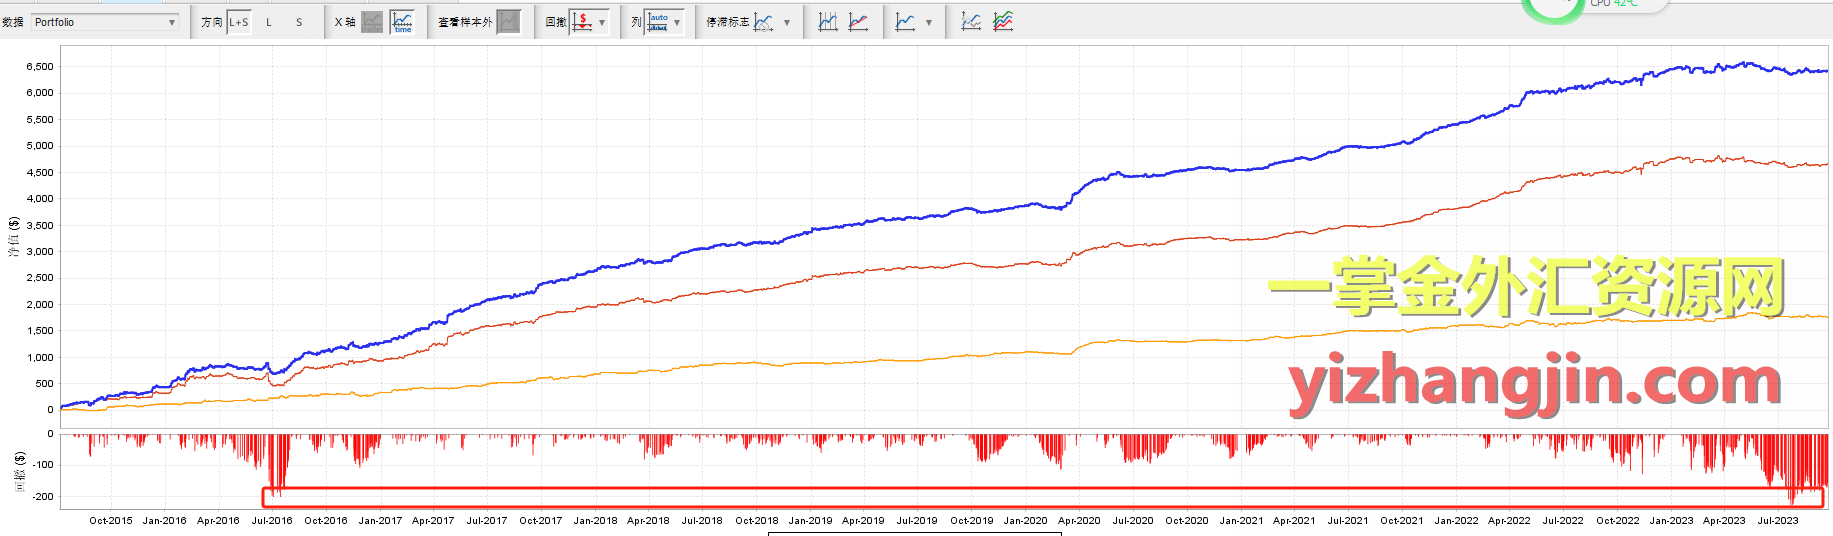Click the multi-colored lines chart icon
1833x536 pixels.
tap(1003, 22)
